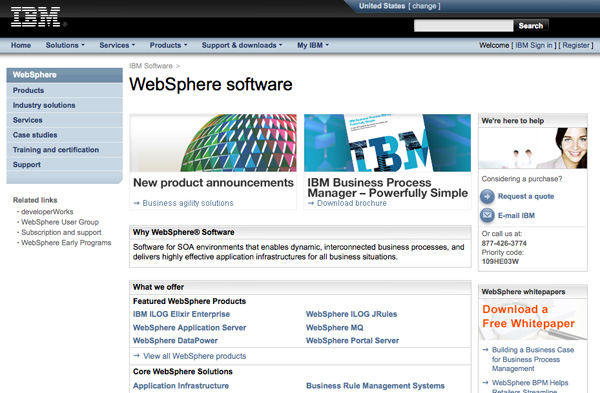Screen dimensions: 600x393
Task: Click the E-mail IBM link
Action: (516, 215)
